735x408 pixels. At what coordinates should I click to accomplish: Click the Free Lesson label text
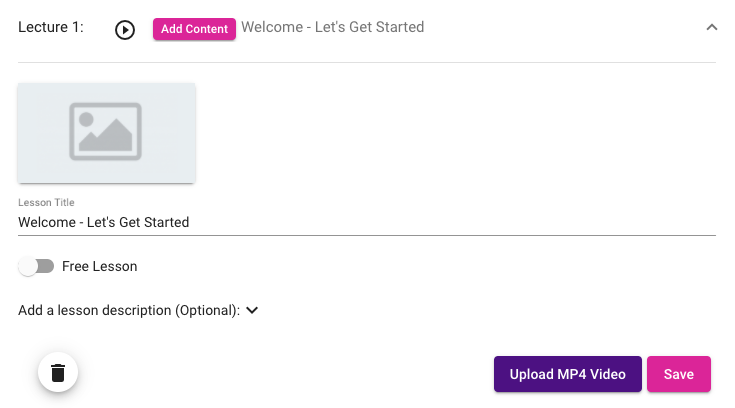point(100,266)
